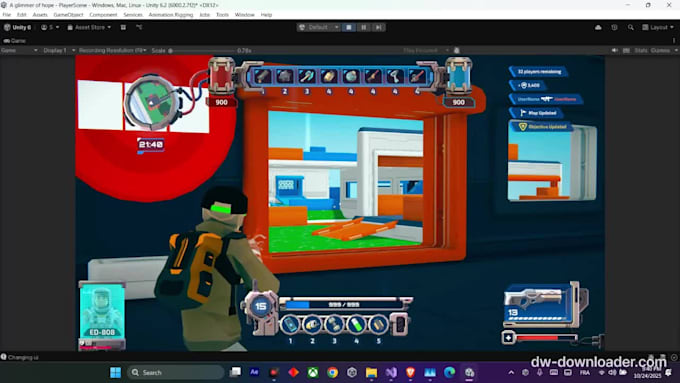680x383 pixels.
Task: Select the Game view tab
Action: coord(15,41)
